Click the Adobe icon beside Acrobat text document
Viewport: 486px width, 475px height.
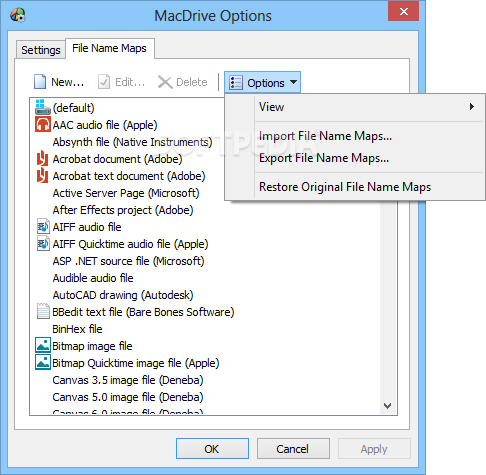tap(43, 175)
